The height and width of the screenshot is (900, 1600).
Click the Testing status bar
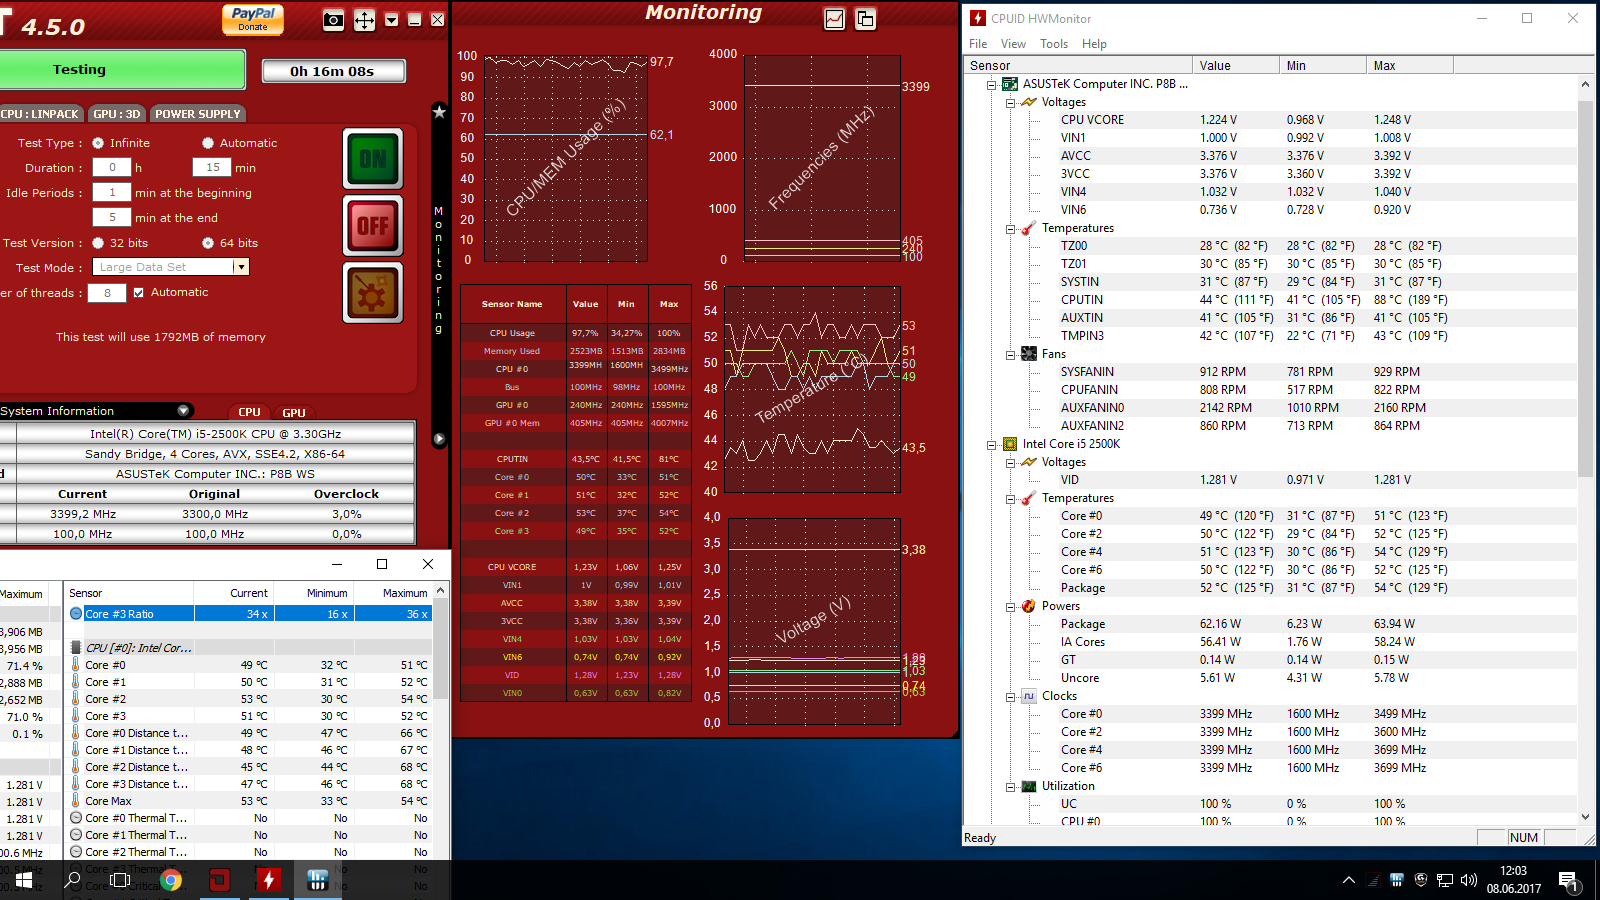pos(122,70)
